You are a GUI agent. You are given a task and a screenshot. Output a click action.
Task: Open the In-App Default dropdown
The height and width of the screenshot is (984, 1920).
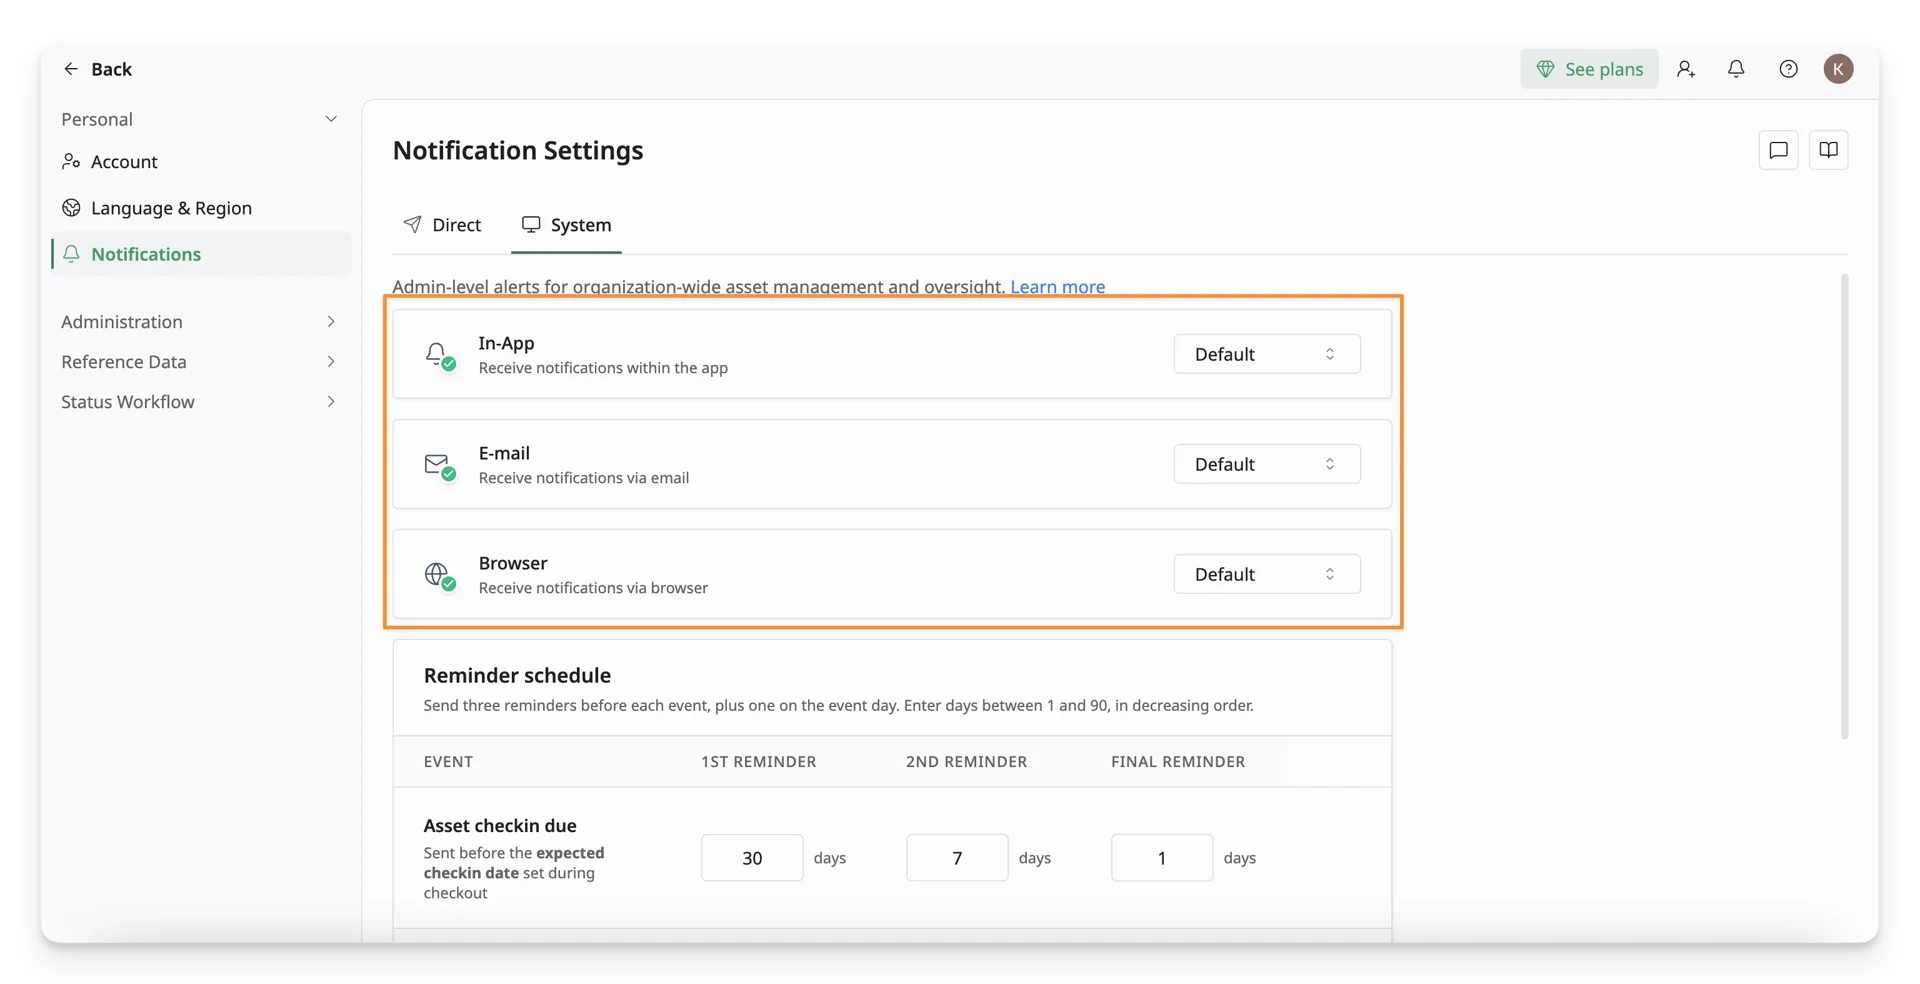click(x=1266, y=354)
